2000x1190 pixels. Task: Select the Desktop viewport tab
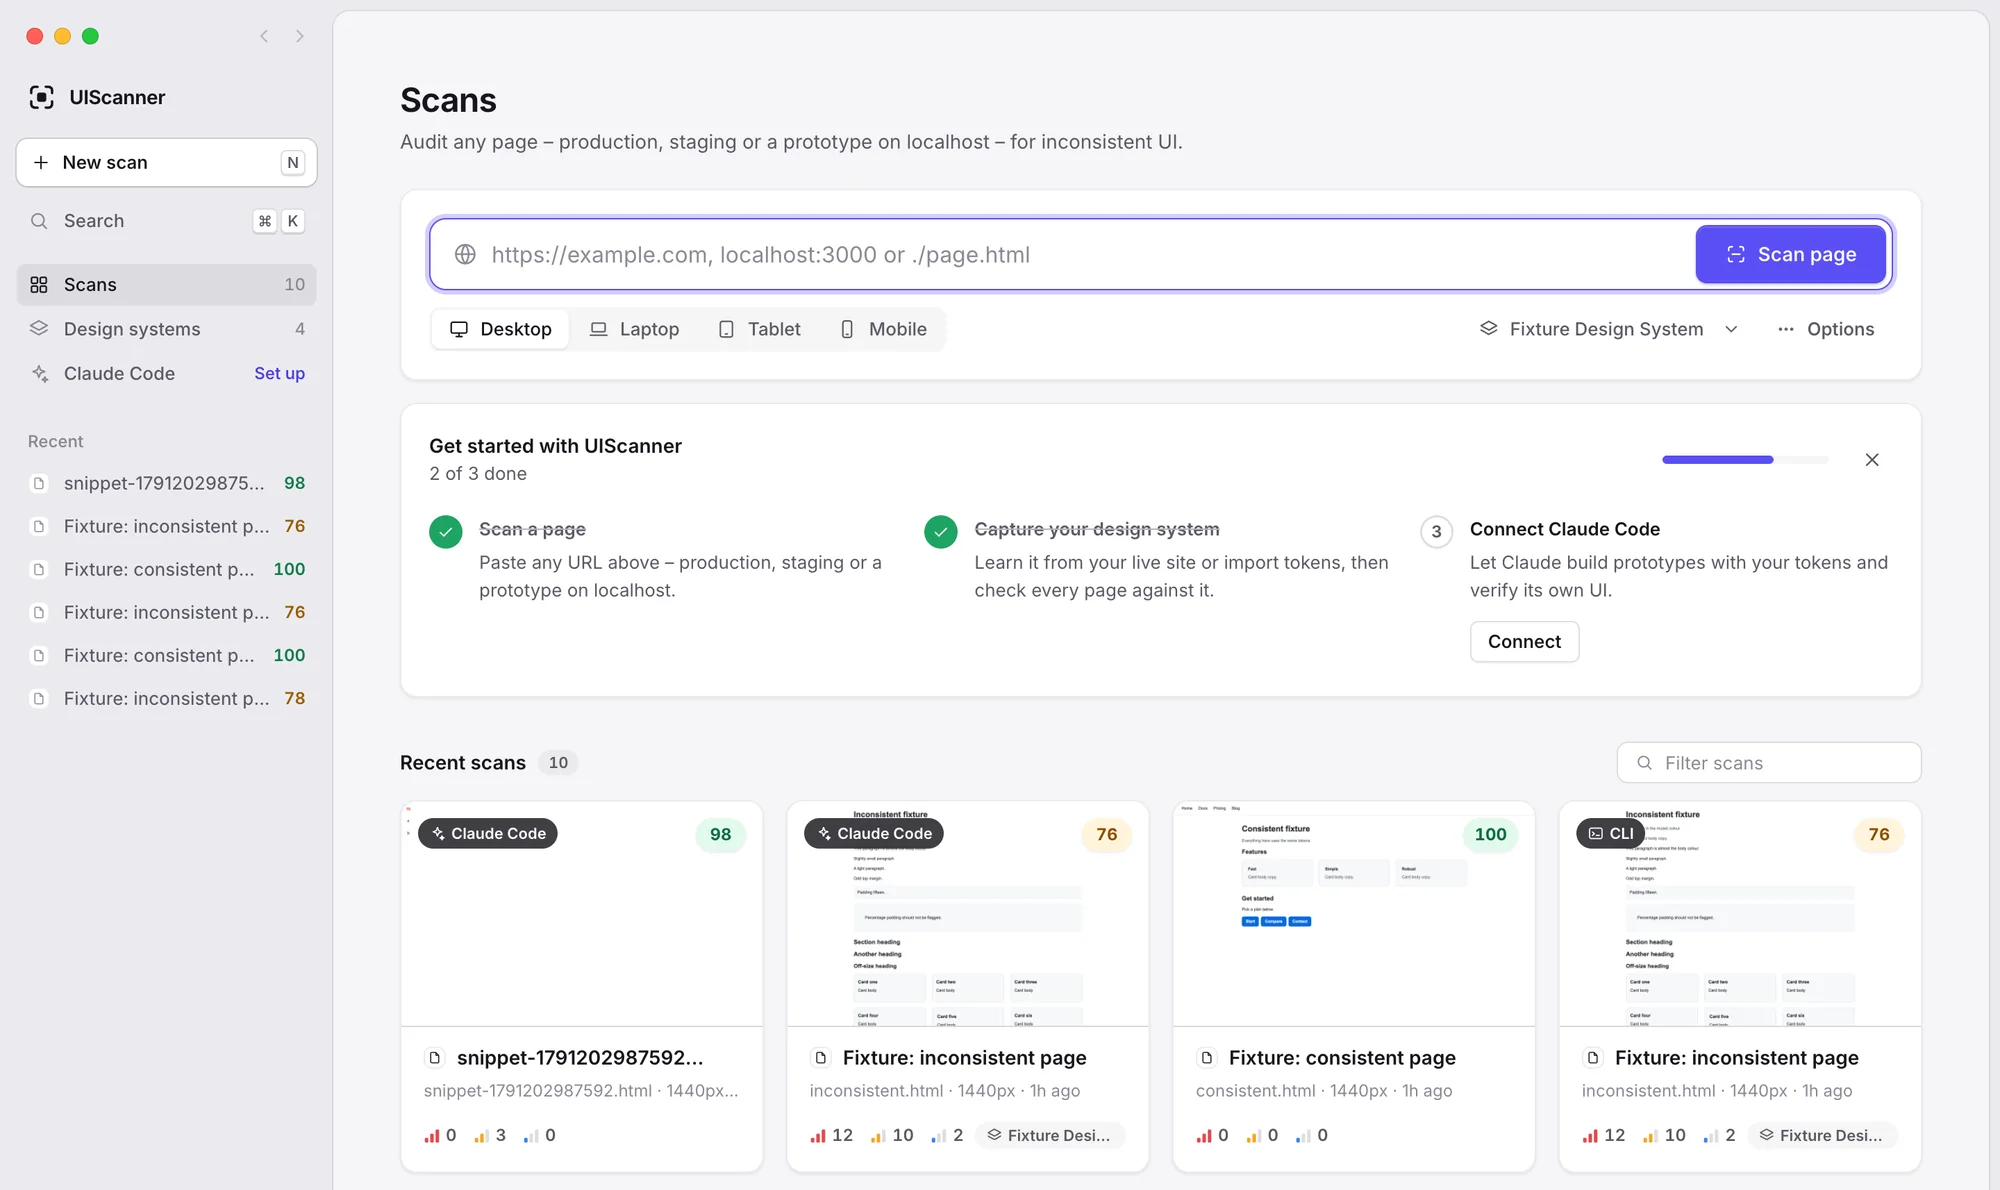(501, 329)
